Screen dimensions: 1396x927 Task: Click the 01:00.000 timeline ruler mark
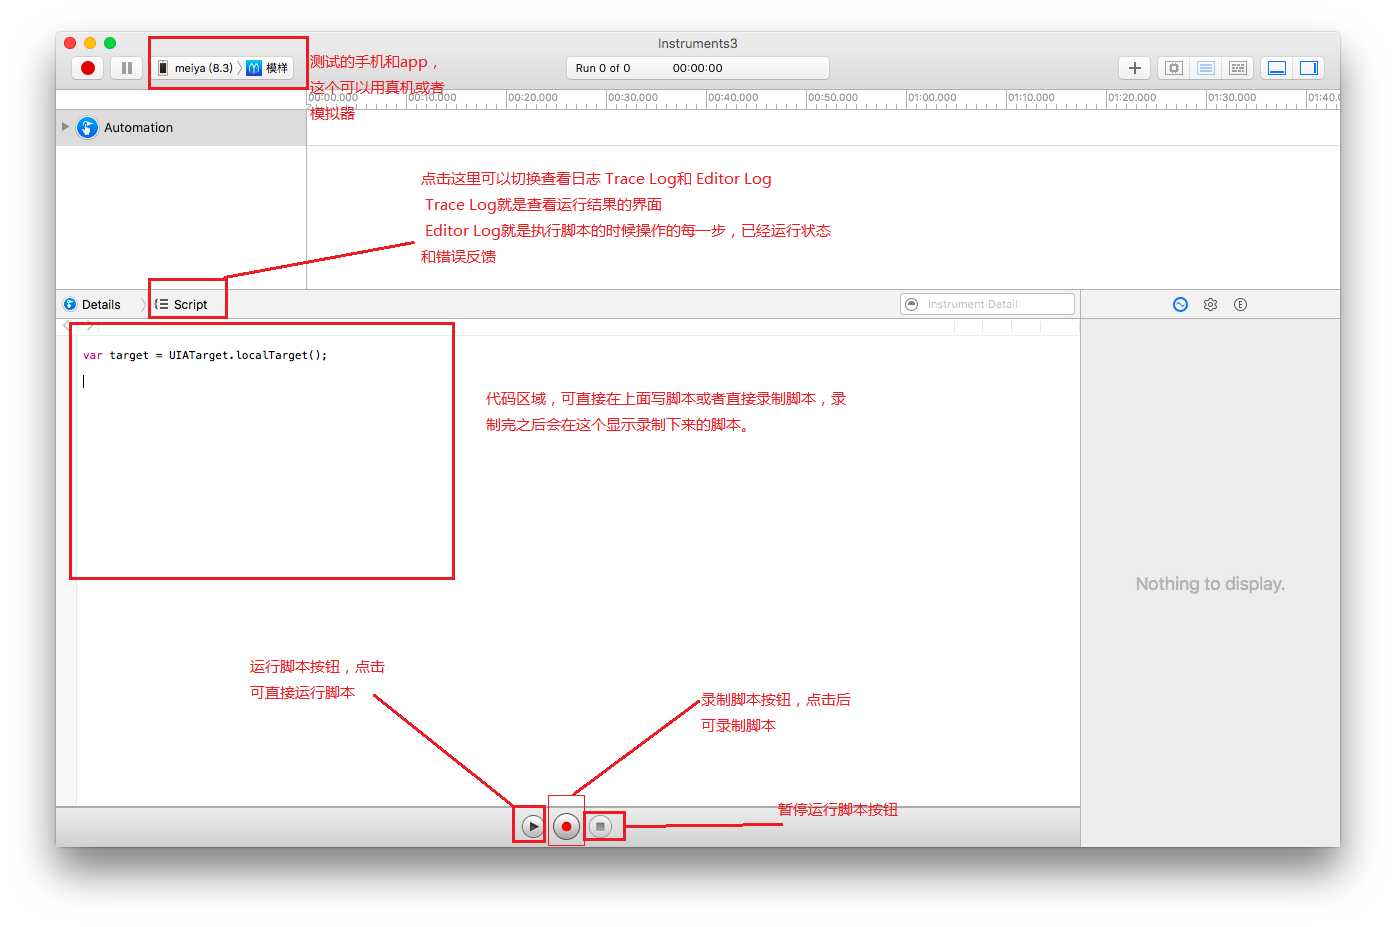click(x=932, y=98)
